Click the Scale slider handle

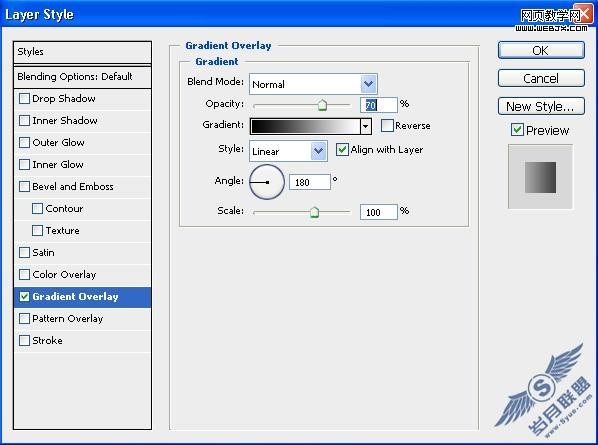tap(314, 212)
